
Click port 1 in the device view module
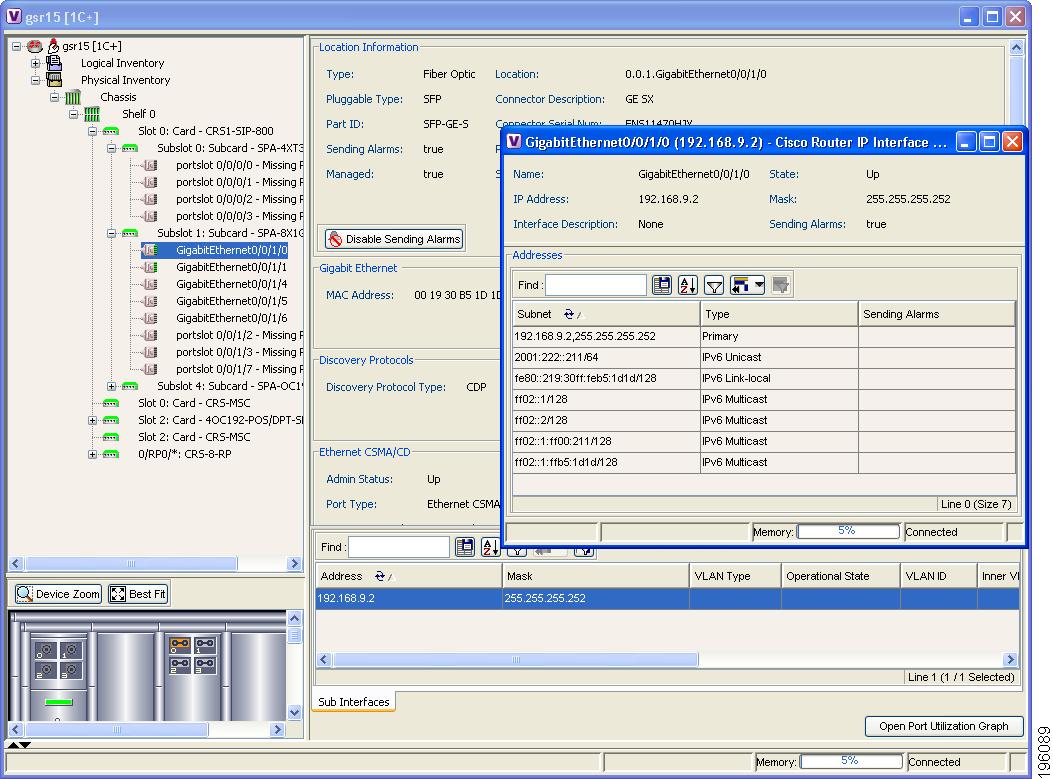point(205,645)
